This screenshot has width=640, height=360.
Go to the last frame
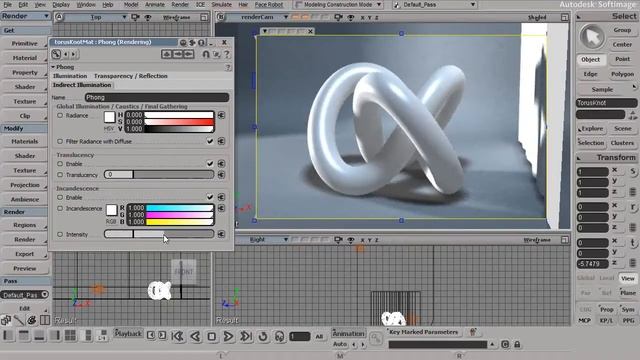(x=246, y=336)
